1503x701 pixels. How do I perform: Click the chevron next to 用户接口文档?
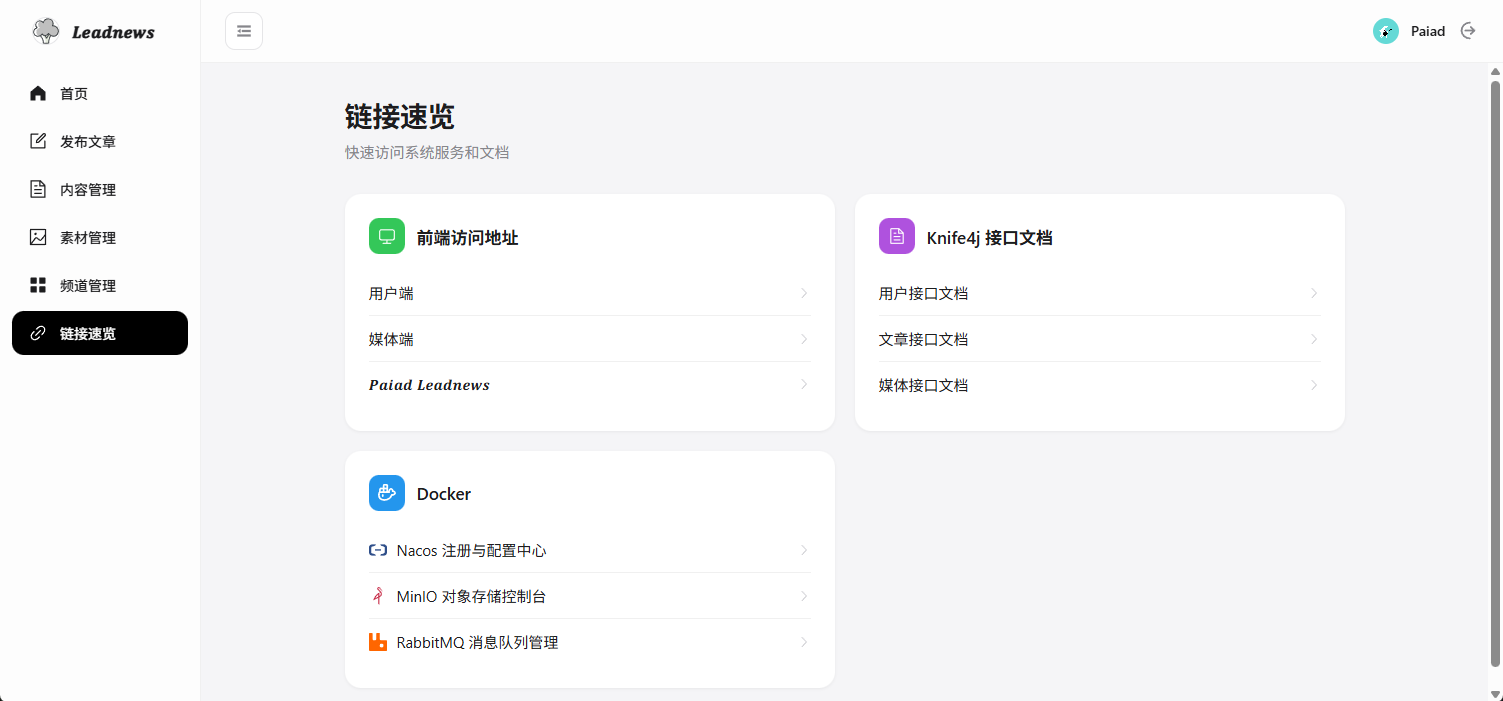click(1314, 294)
